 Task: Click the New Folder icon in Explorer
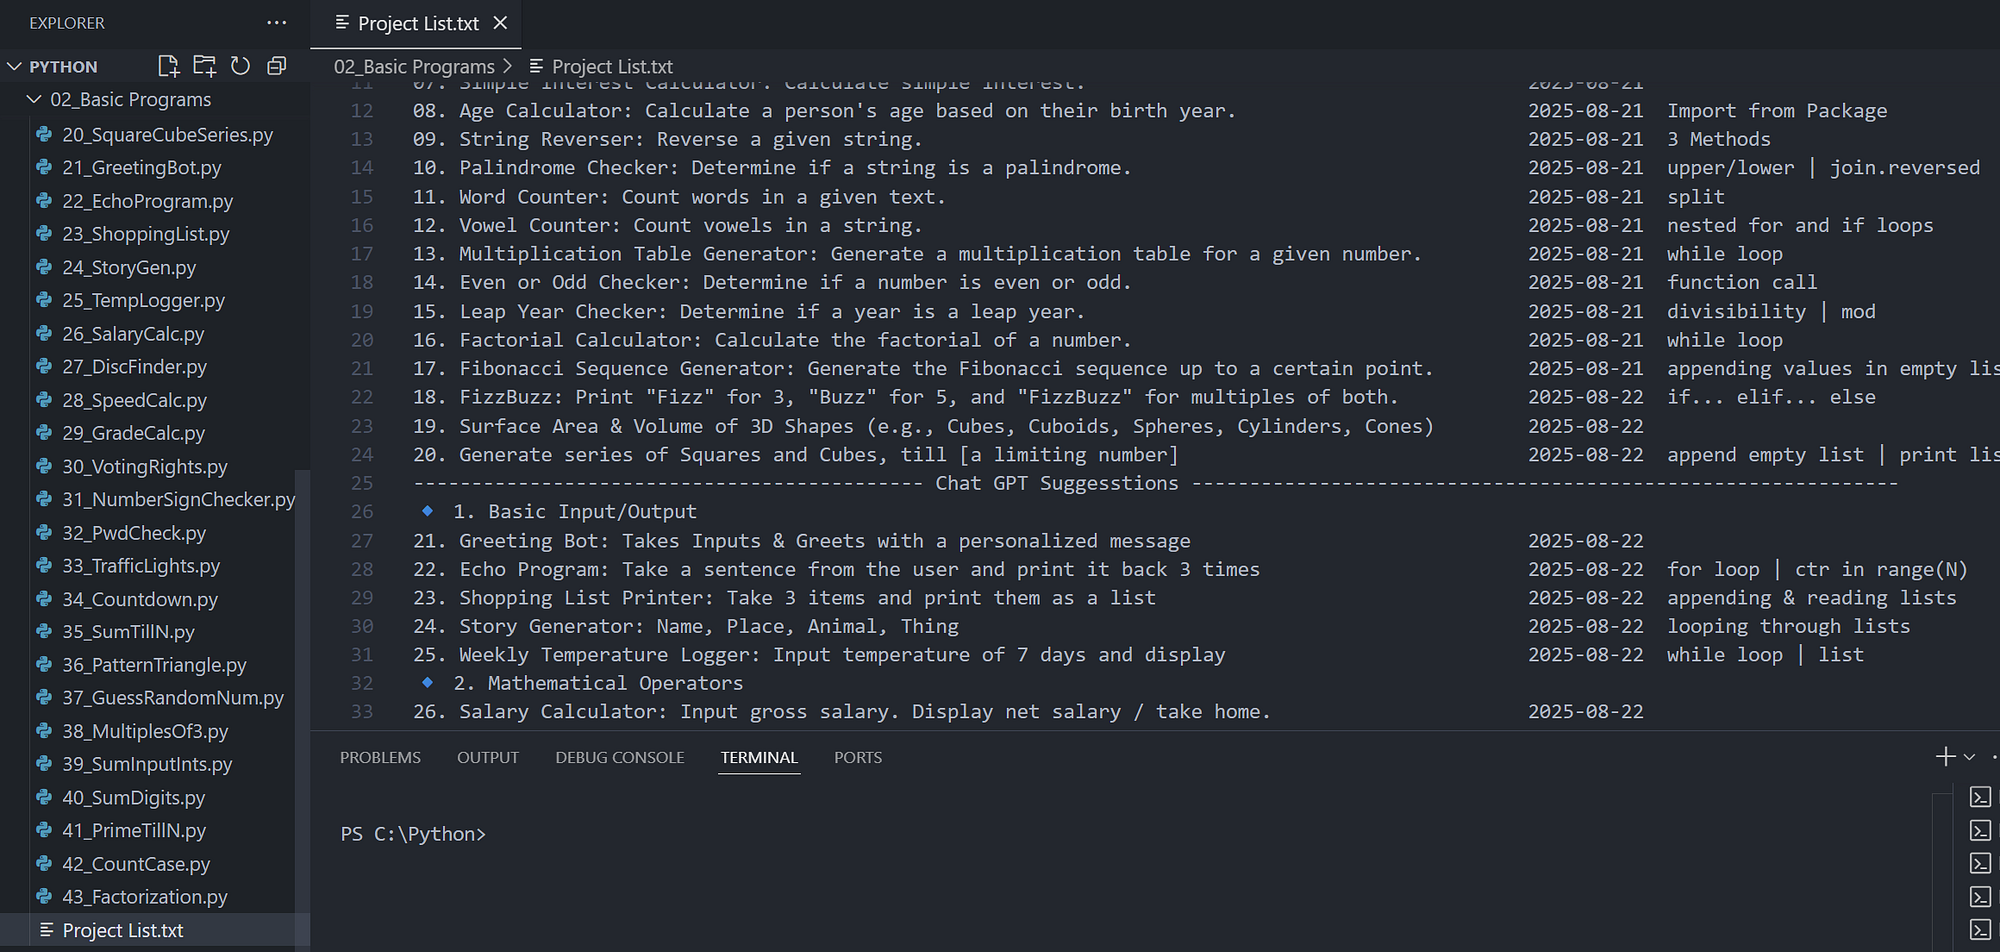(204, 66)
